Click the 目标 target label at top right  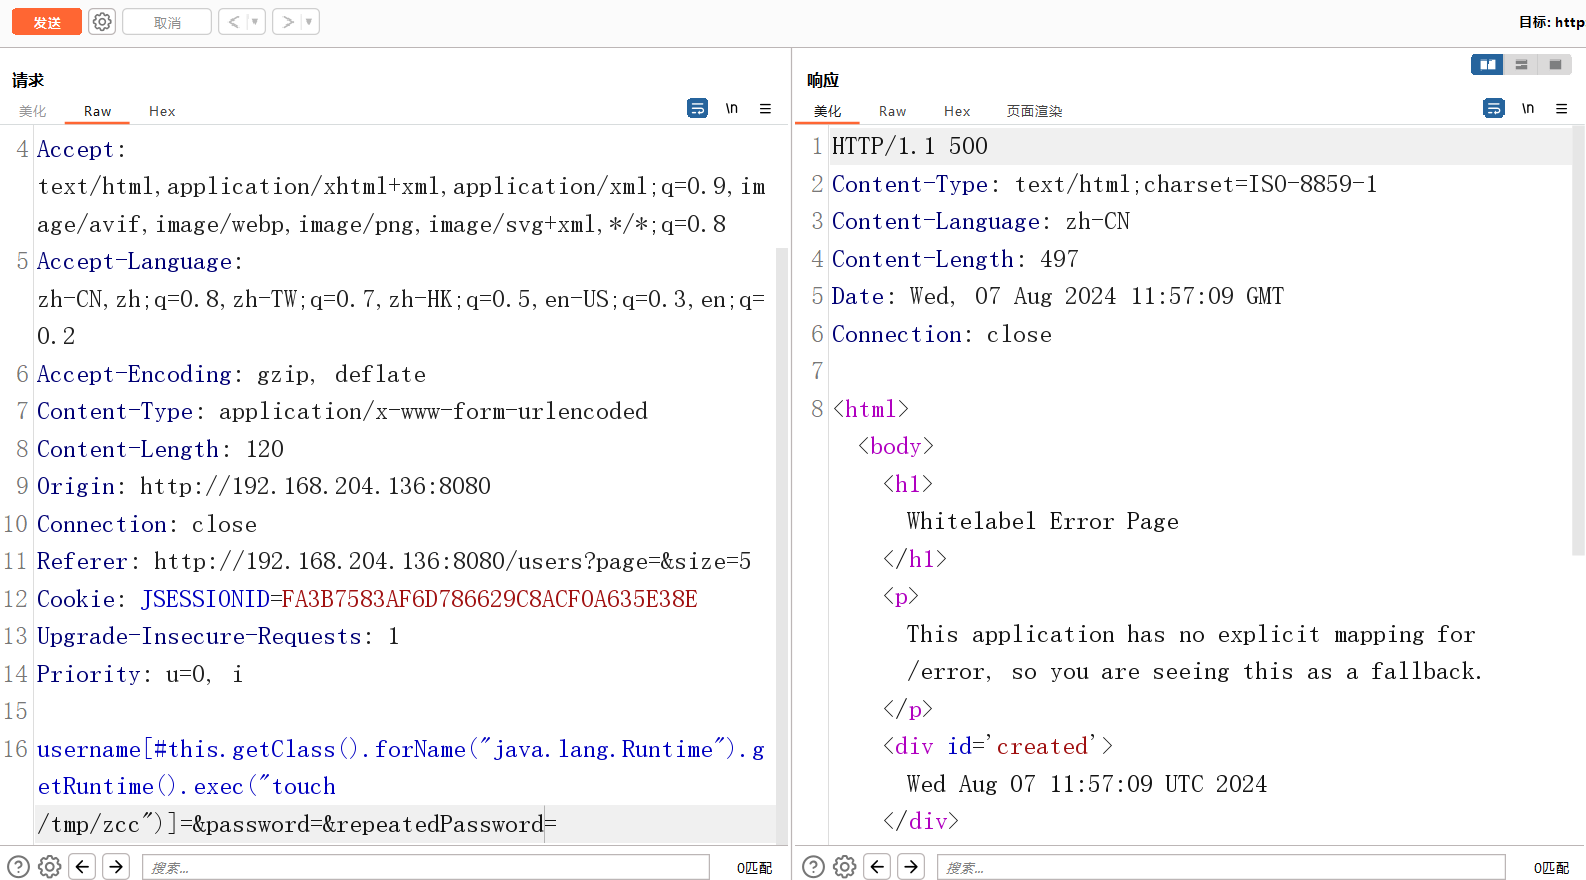click(1551, 22)
